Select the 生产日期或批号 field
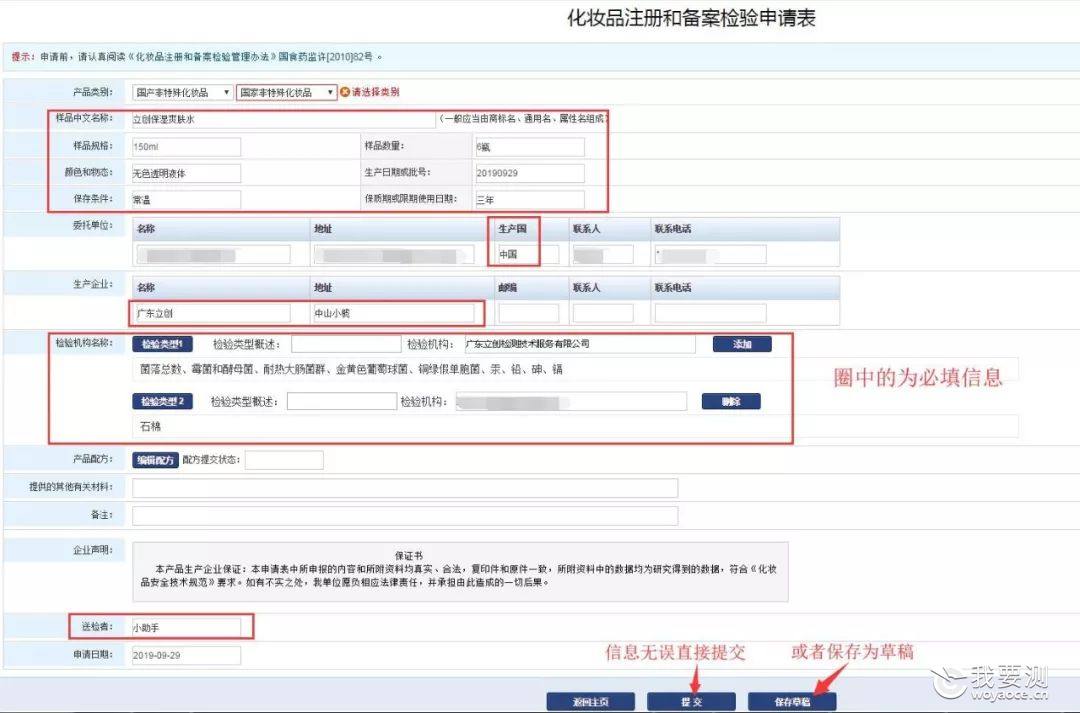Image resolution: width=1080 pixels, height=713 pixels. [x=530, y=173]
